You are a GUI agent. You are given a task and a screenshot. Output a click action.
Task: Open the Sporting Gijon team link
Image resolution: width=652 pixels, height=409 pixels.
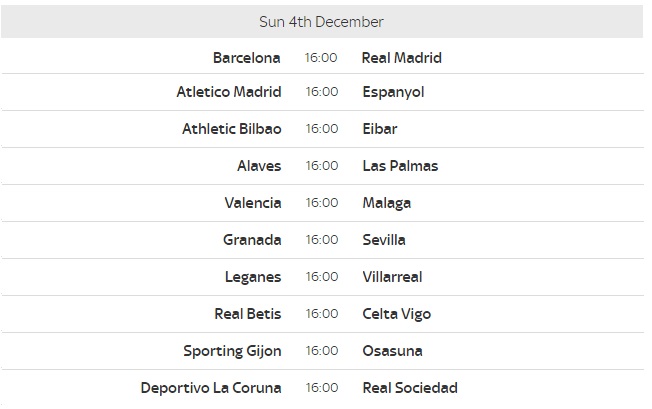click(x=232, y=351)
